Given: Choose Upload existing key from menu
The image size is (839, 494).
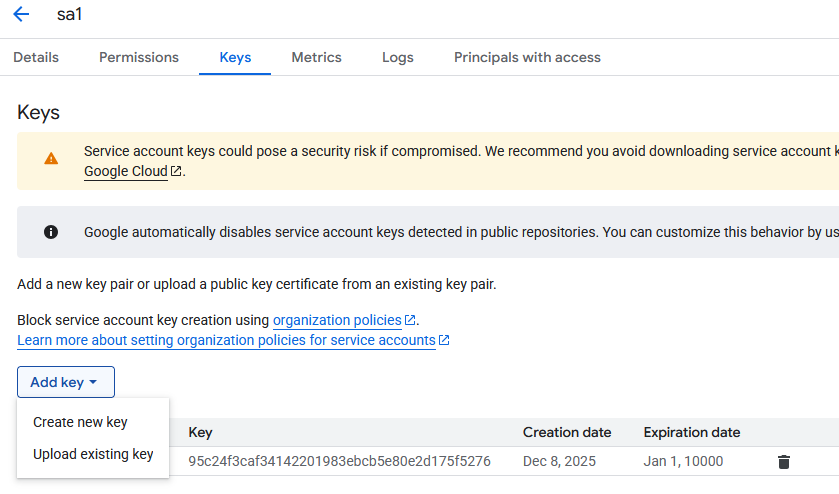Looking at the screenshot, I should click(93, 454).
